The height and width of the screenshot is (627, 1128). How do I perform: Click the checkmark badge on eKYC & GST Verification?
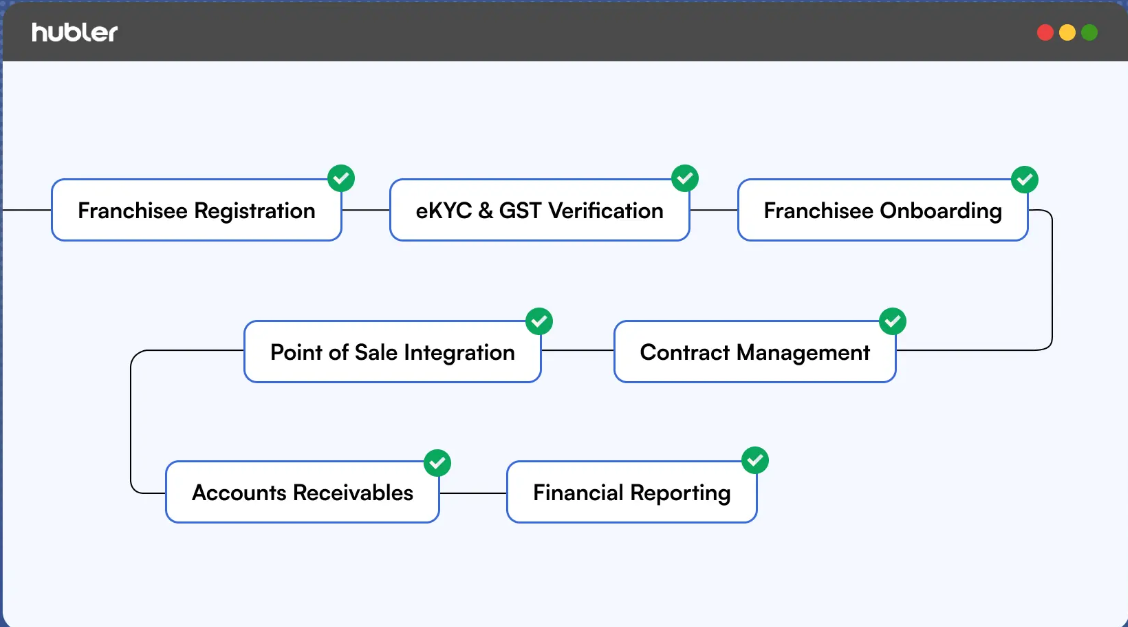[x=685, y=178]
